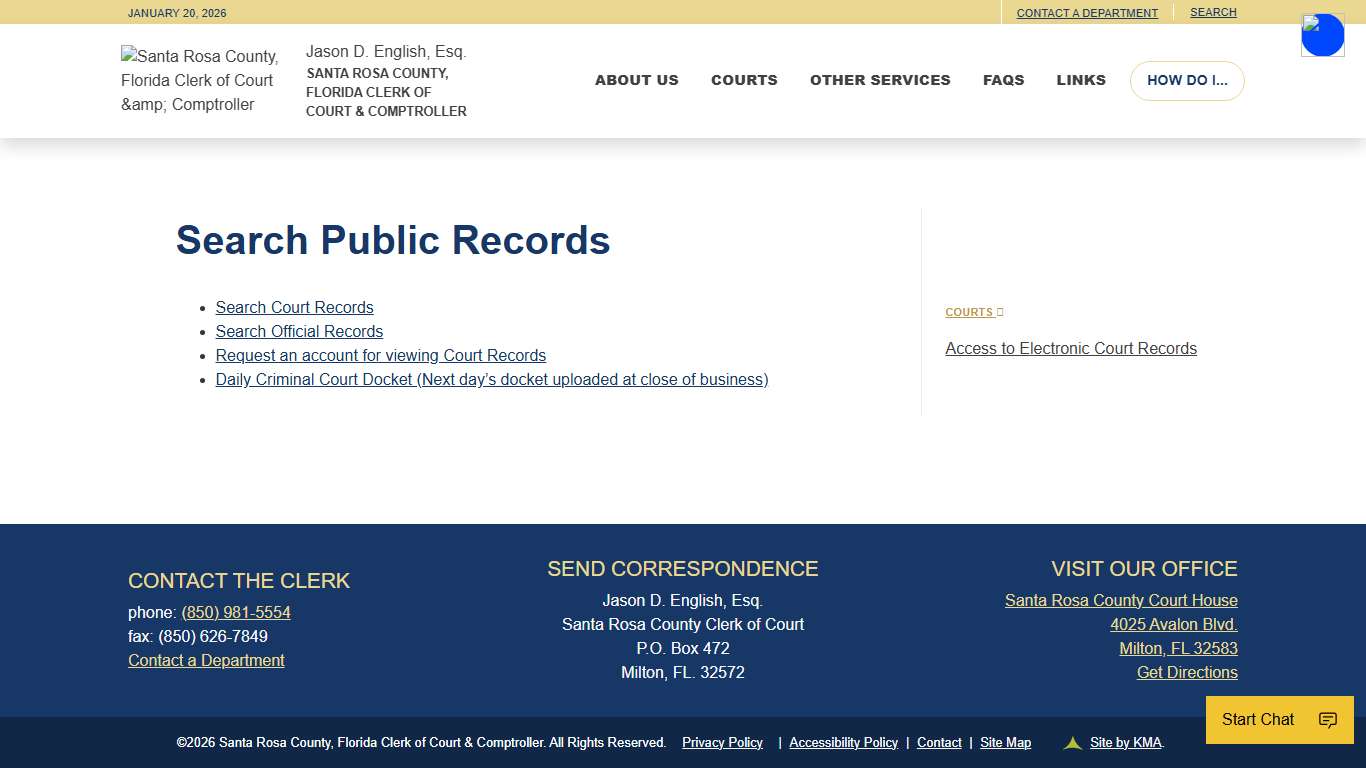Open Search Court Records
The image size is (1366, 768).
(x=294, y=307)
